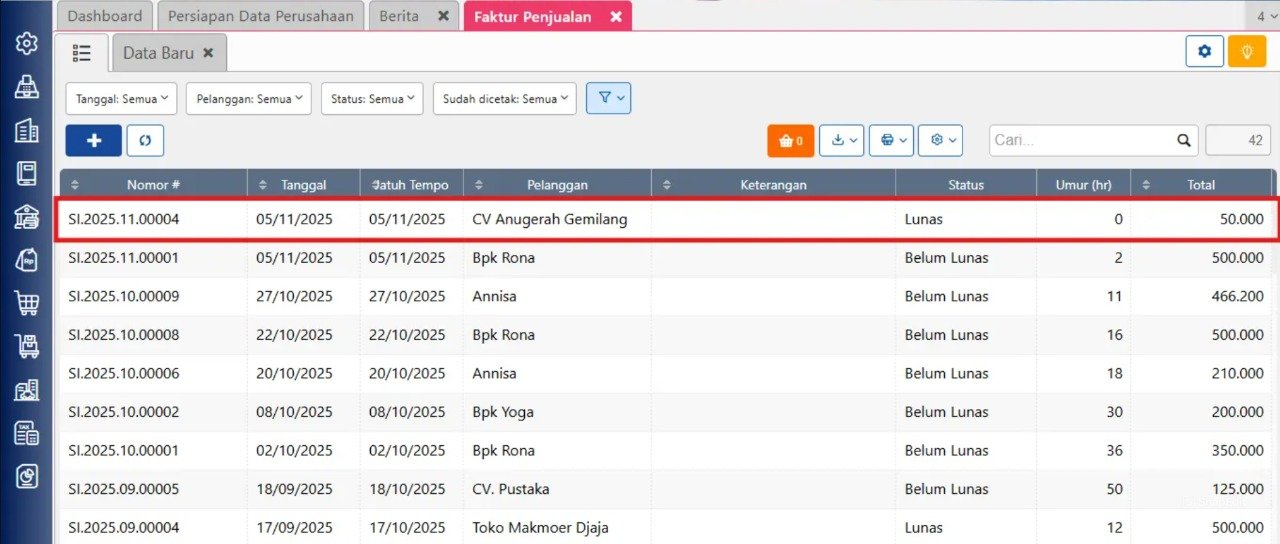Click customer CV. Pustaka
The image size is (1280, 544).
point(511,490)
